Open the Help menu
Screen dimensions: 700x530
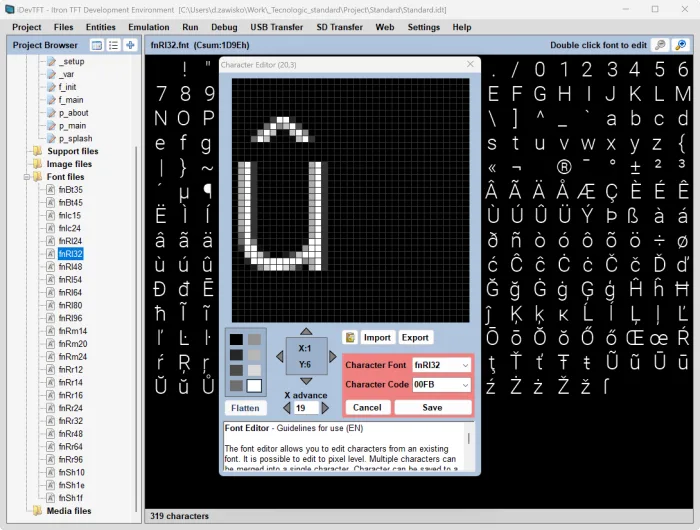[462, 27]
